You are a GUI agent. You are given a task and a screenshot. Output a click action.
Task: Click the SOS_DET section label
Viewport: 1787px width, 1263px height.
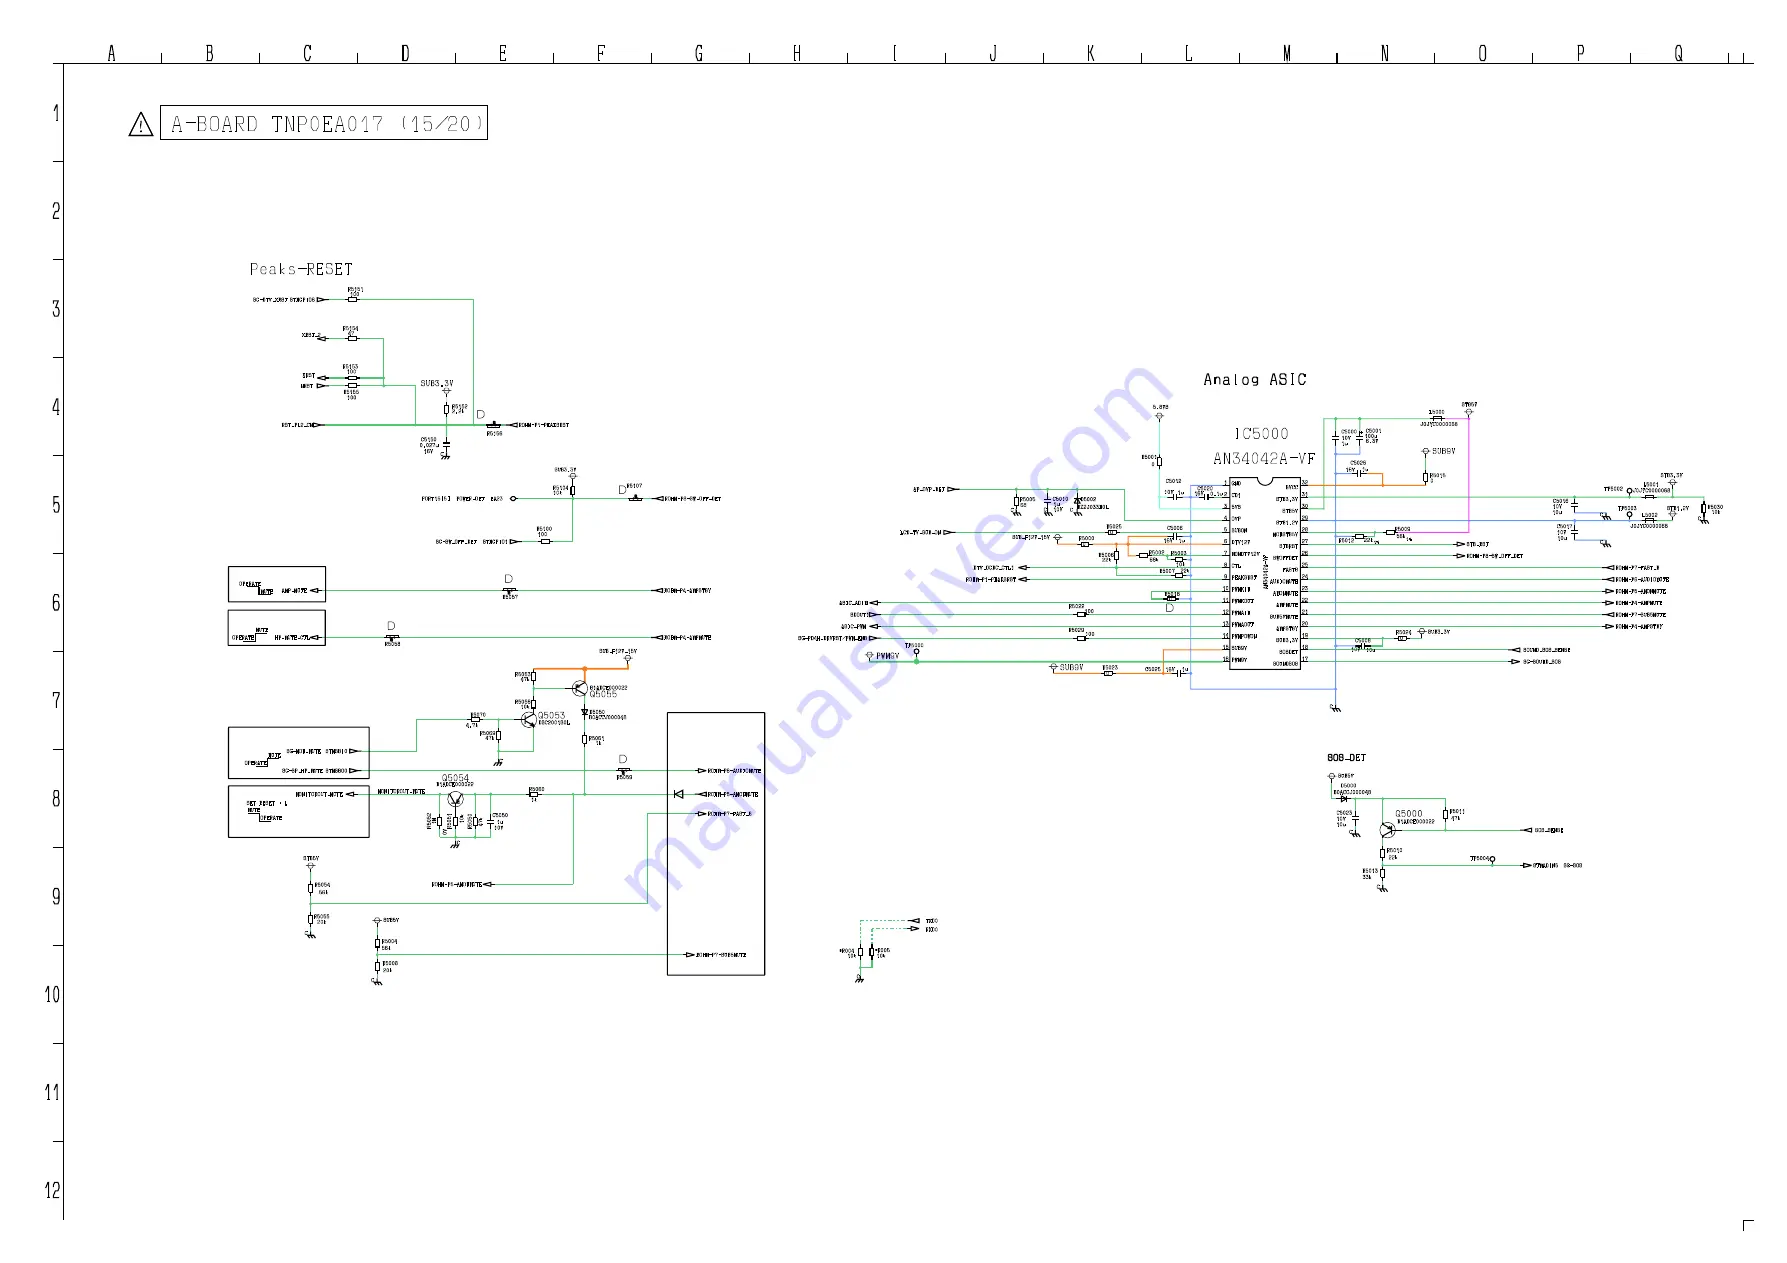[x=1346, y=758]
